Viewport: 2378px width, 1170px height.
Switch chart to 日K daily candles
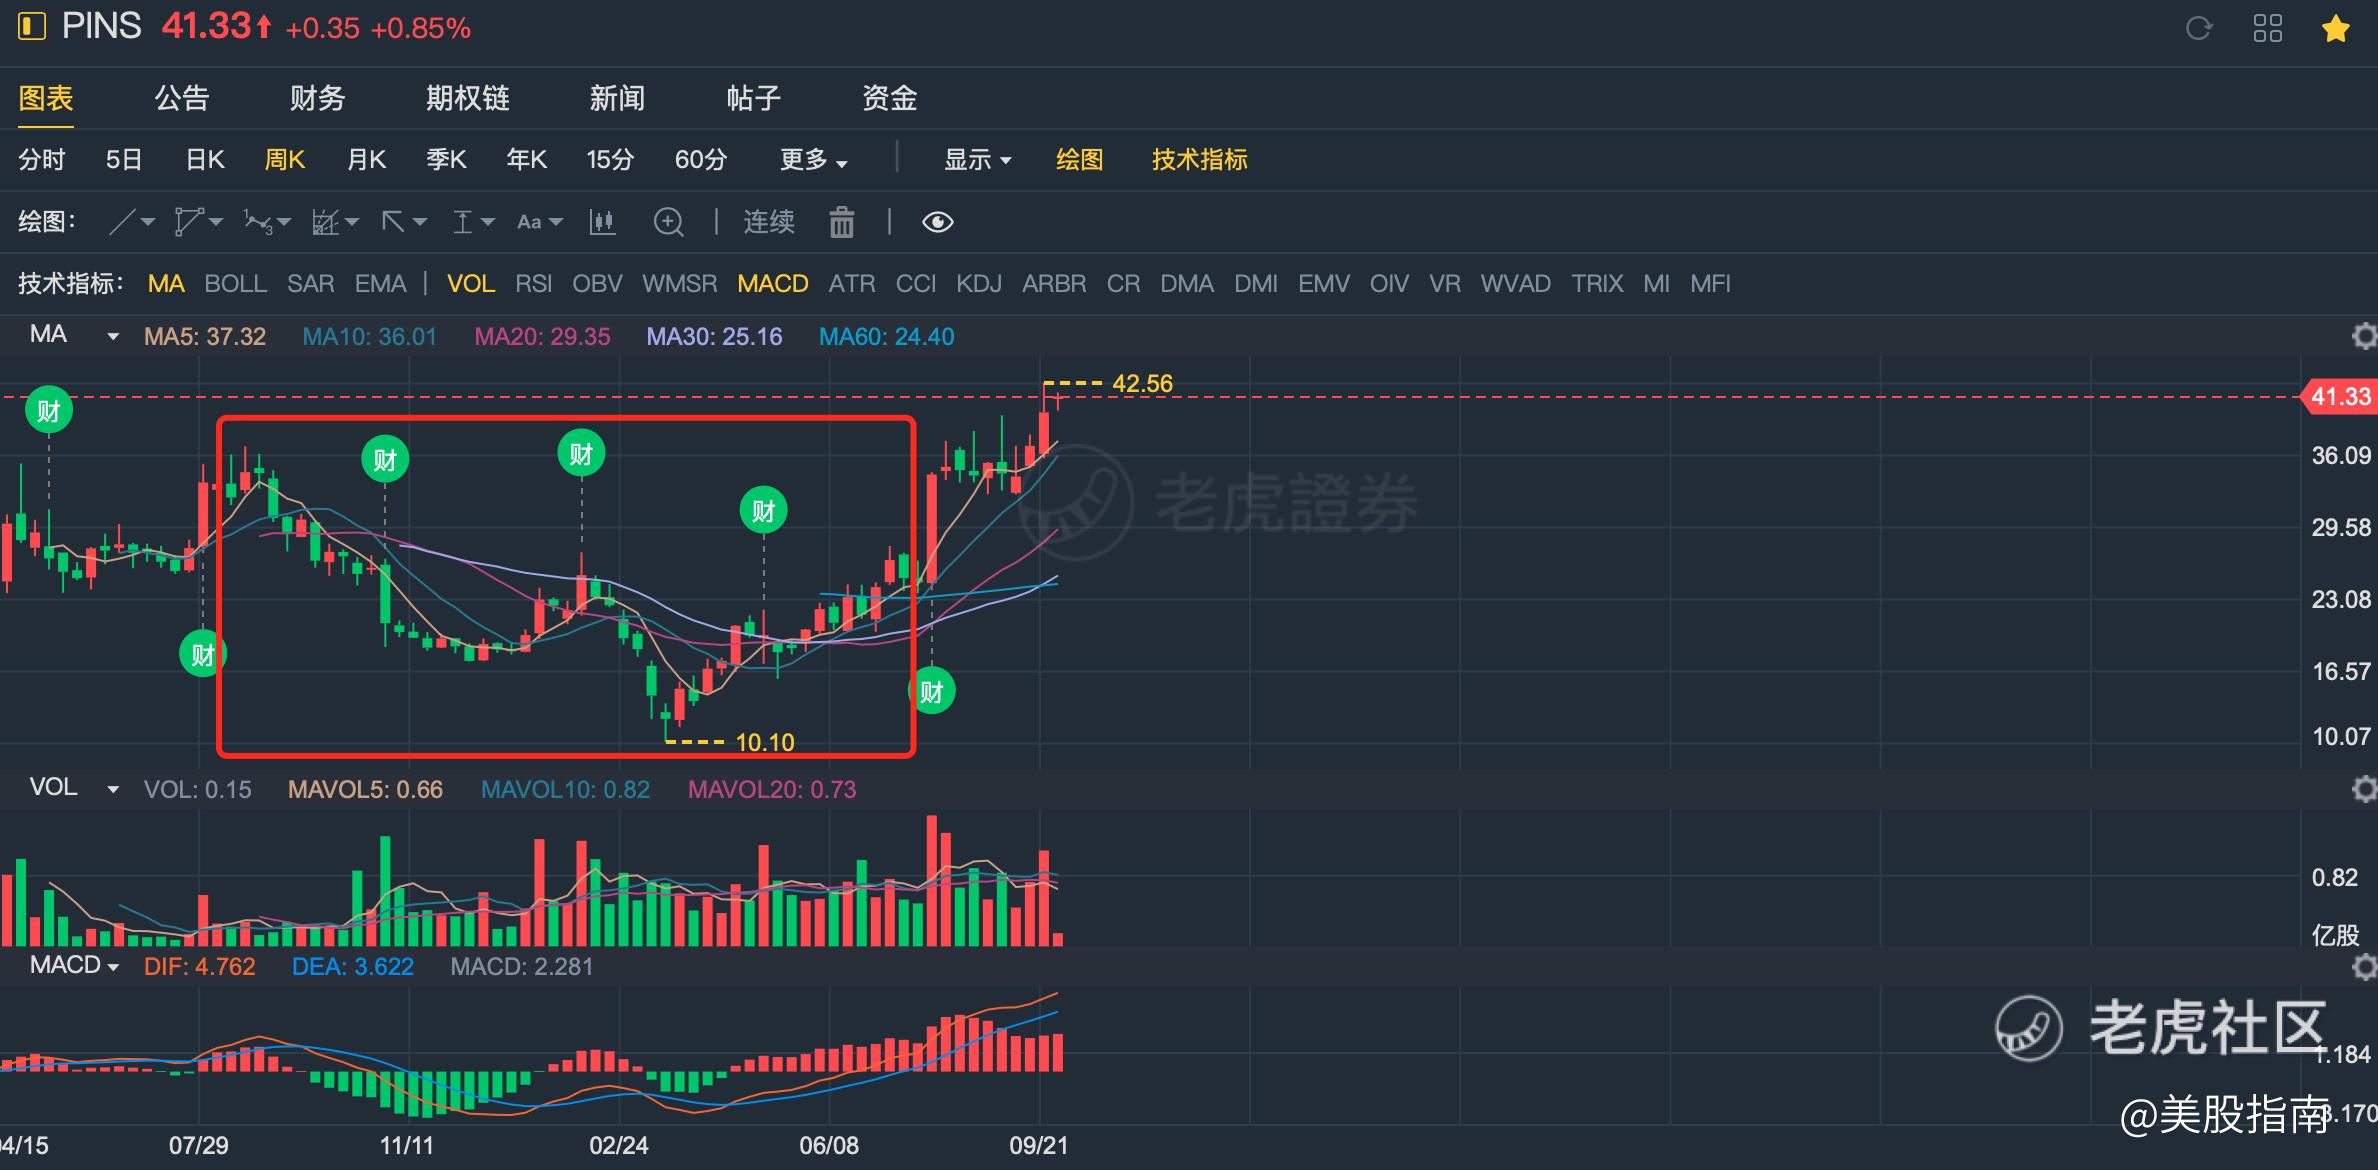(203, 159)
